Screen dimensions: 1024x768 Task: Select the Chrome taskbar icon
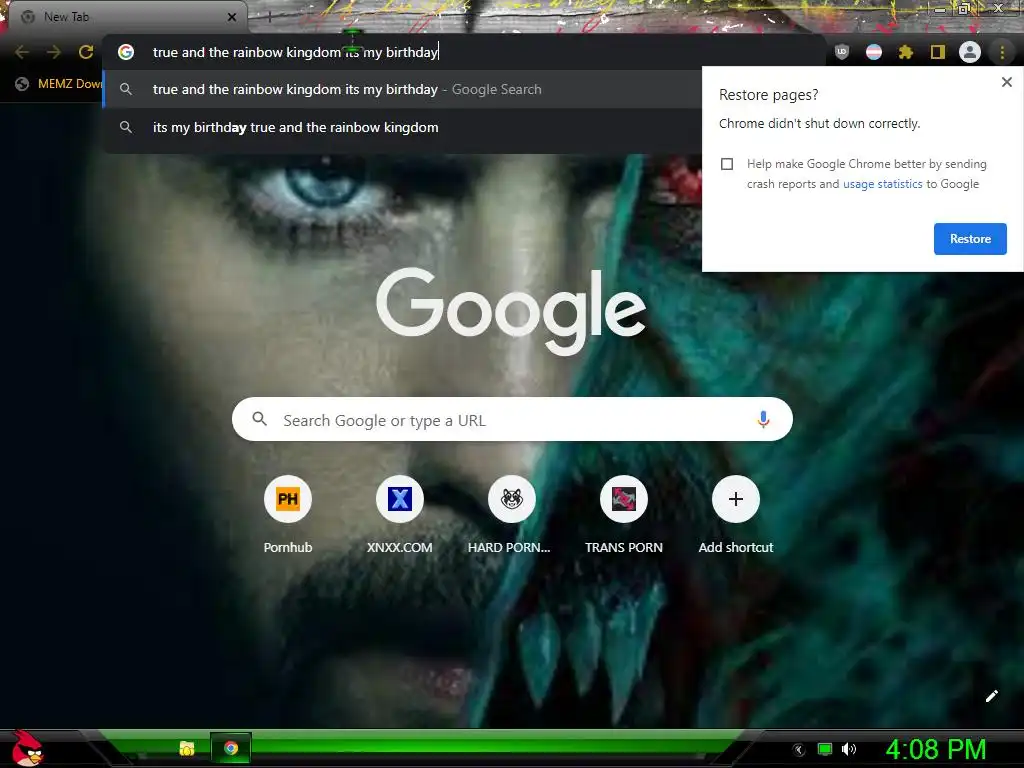(231, 748)
